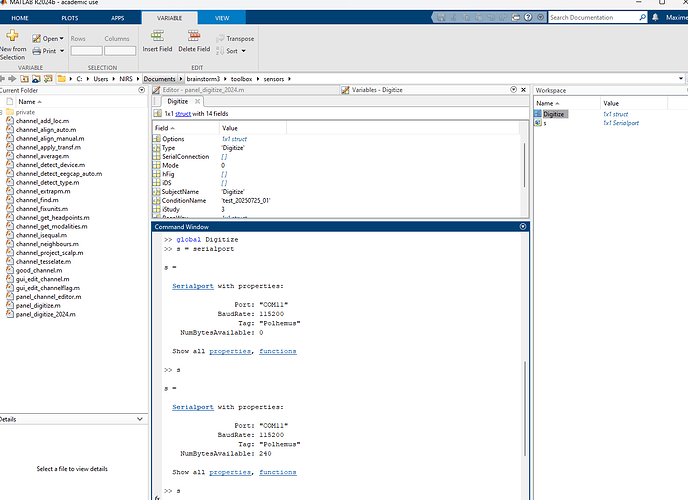This screenshot has height=500, width=688.
Task: Switch to the VARIABLE ribbon tab
Action: coord(169,18)
